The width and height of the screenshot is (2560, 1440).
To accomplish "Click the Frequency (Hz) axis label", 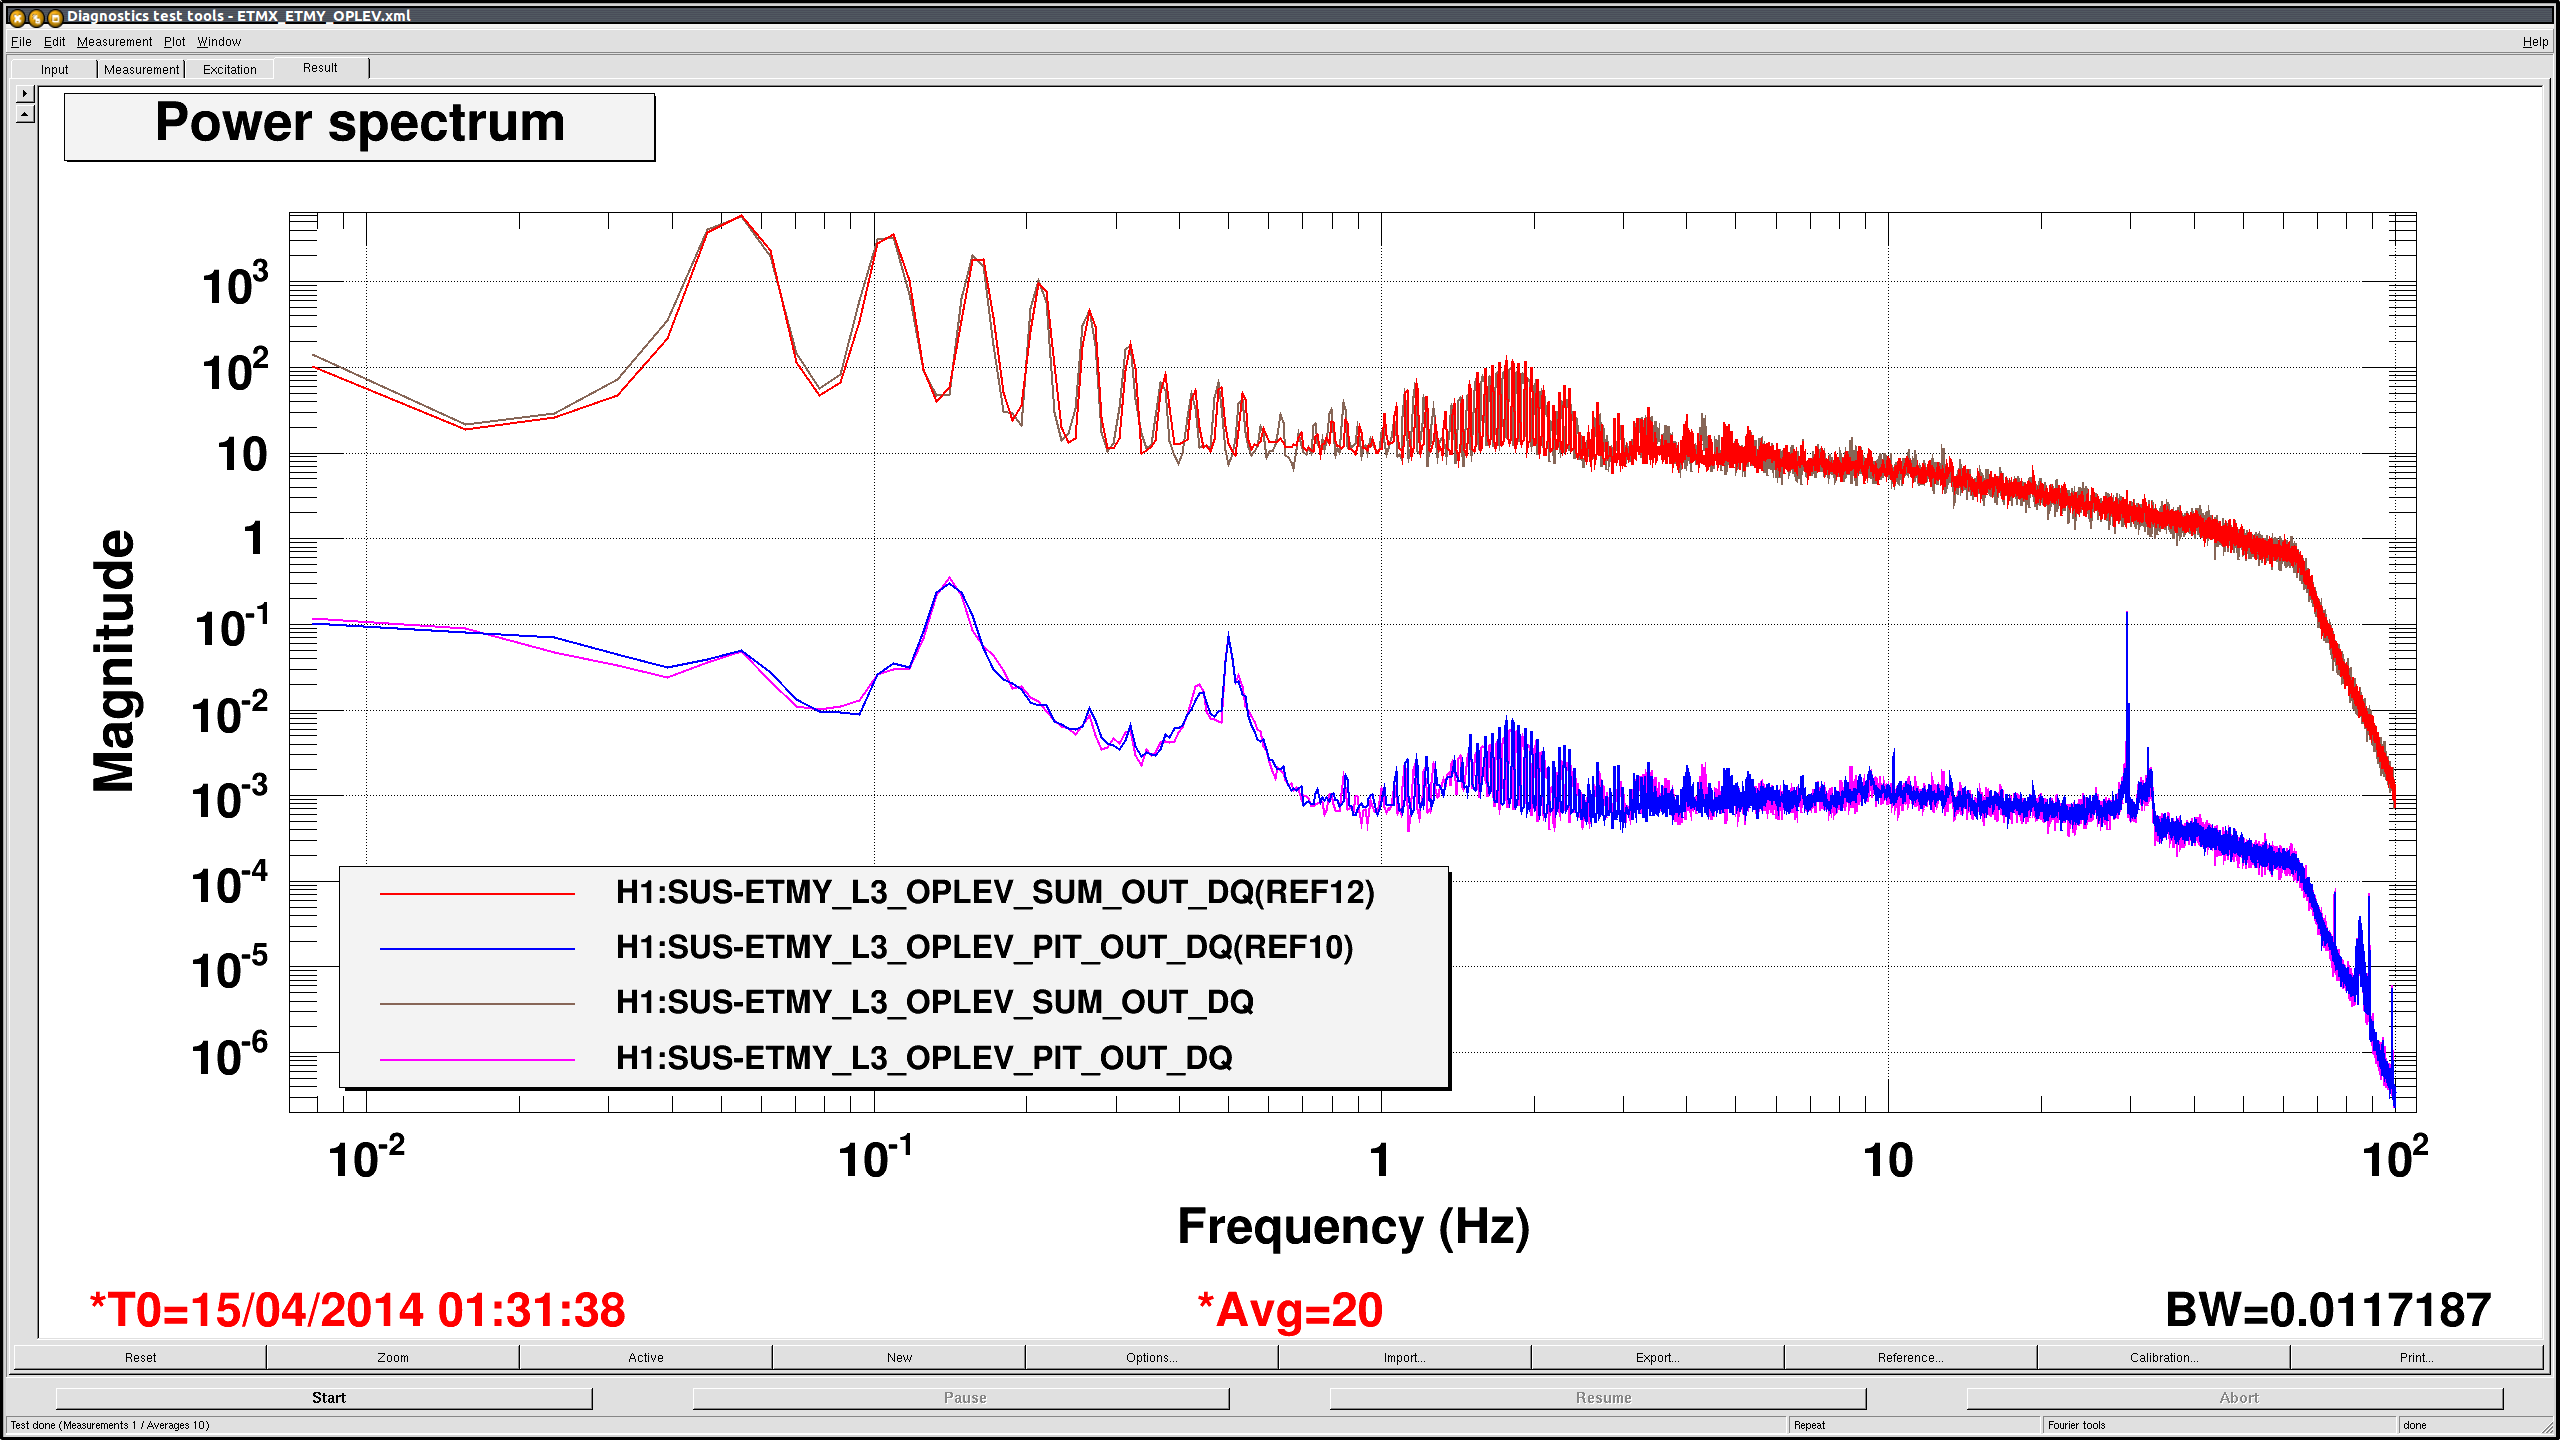I will coord(1353,1227).
